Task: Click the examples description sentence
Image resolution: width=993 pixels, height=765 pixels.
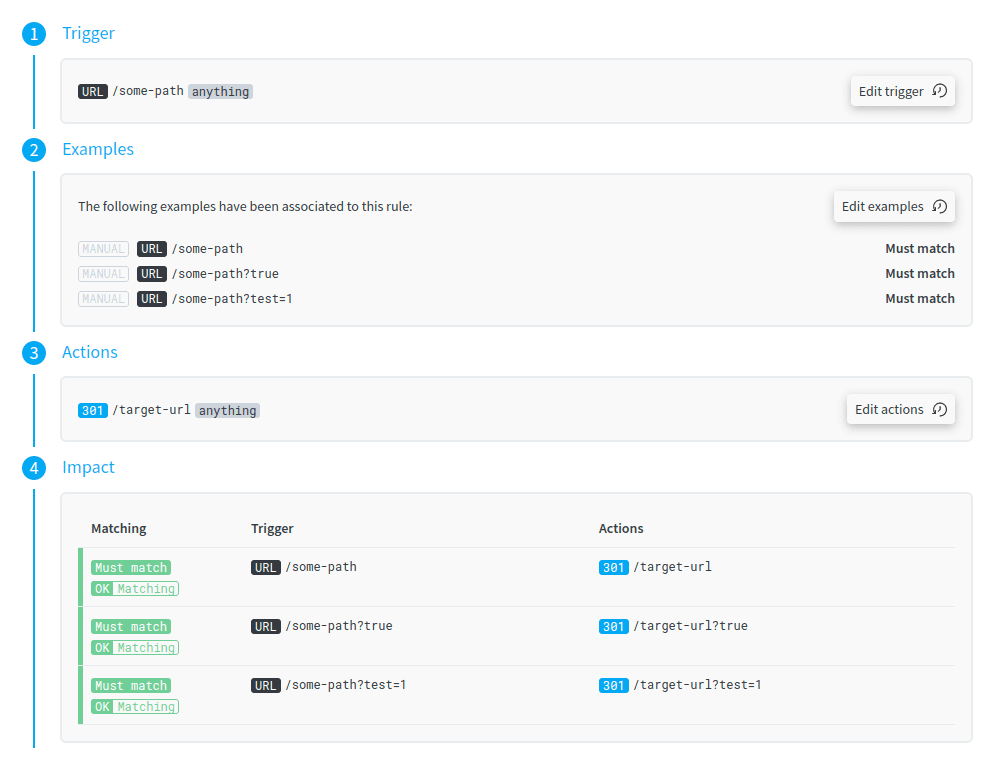Action: click(245, 206)
